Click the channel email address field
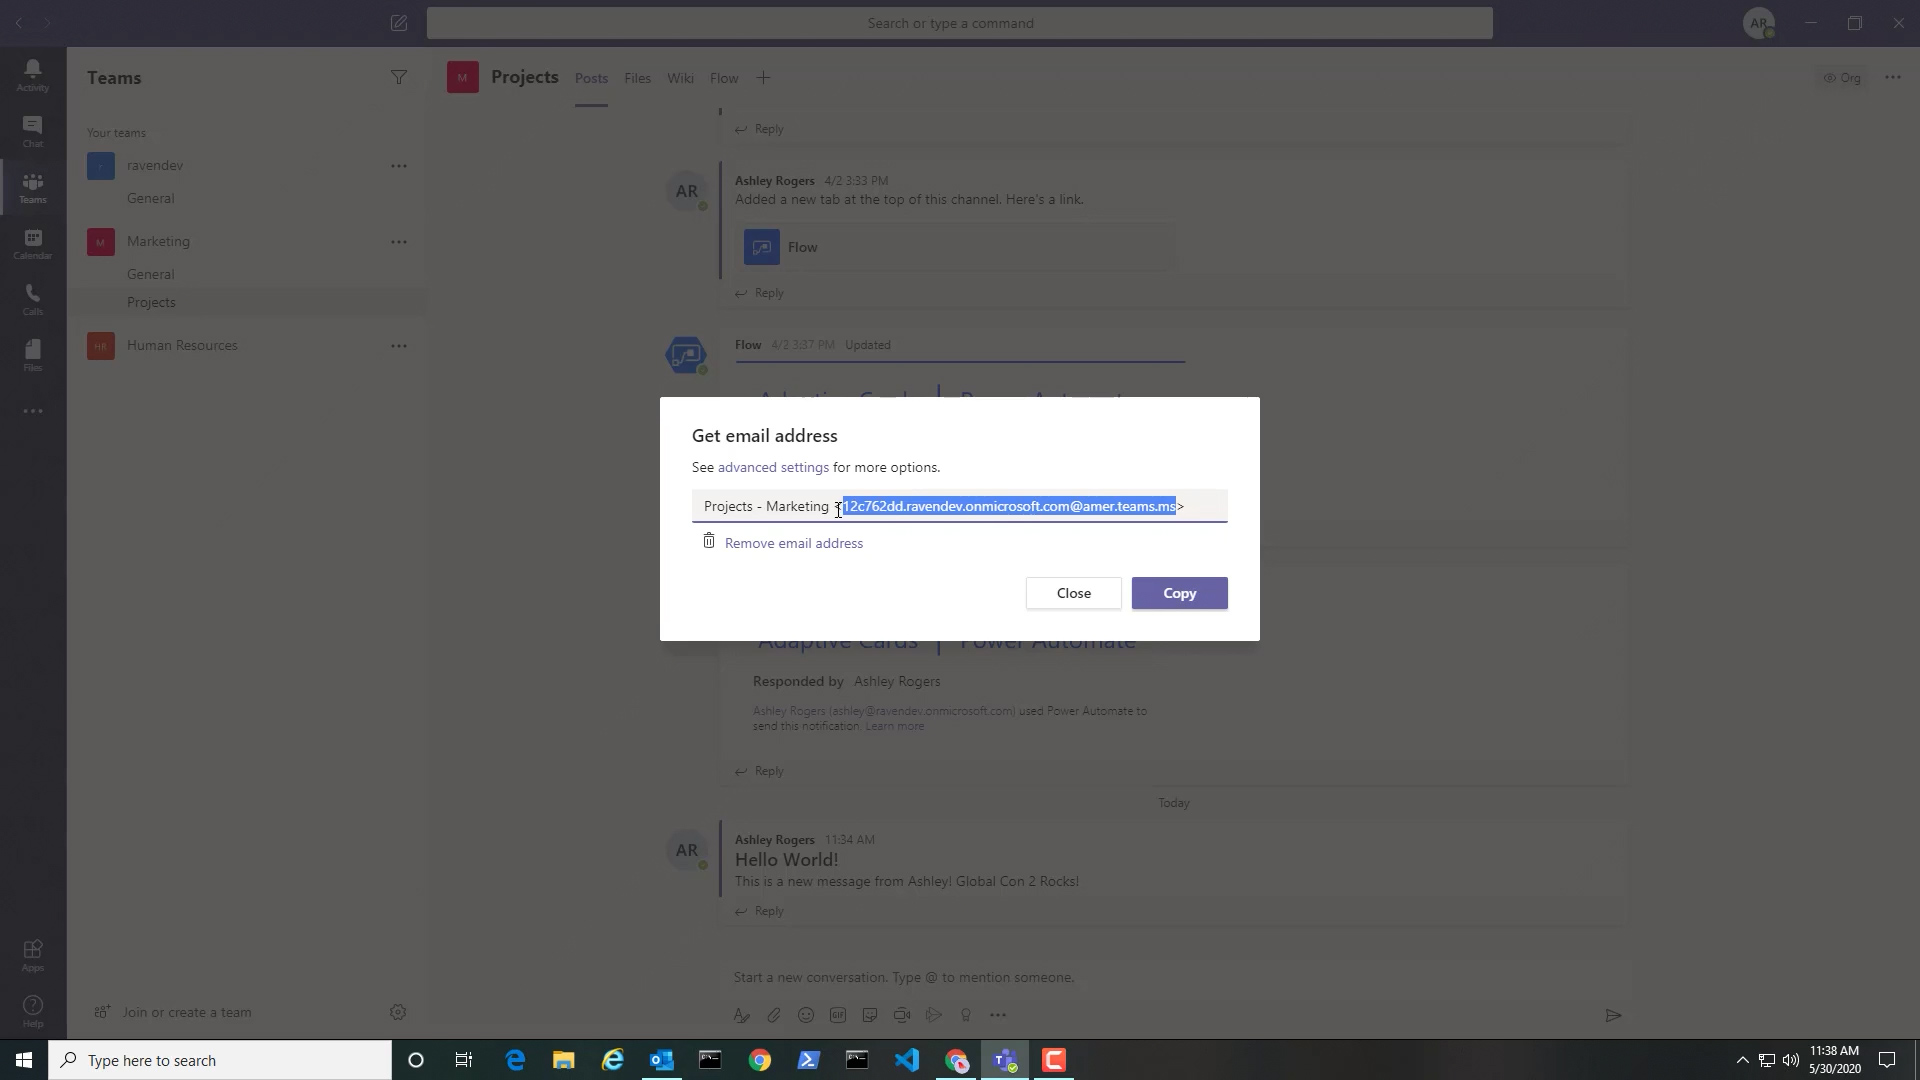The image size is (1920, 1080). [x=960, y=506]
